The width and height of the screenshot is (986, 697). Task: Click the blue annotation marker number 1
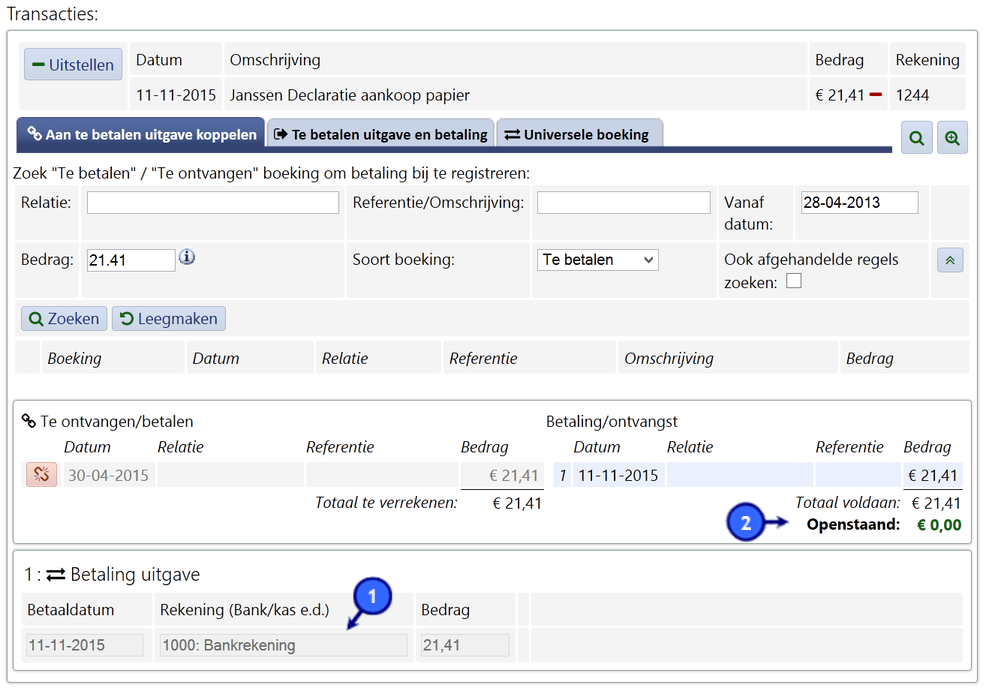[x=372, y=598]
